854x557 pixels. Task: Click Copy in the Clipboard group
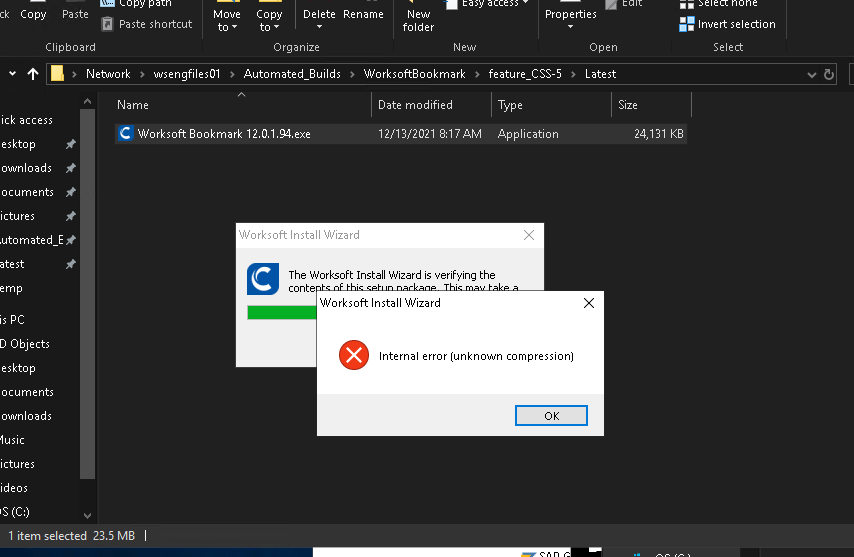tap(33, 14)
